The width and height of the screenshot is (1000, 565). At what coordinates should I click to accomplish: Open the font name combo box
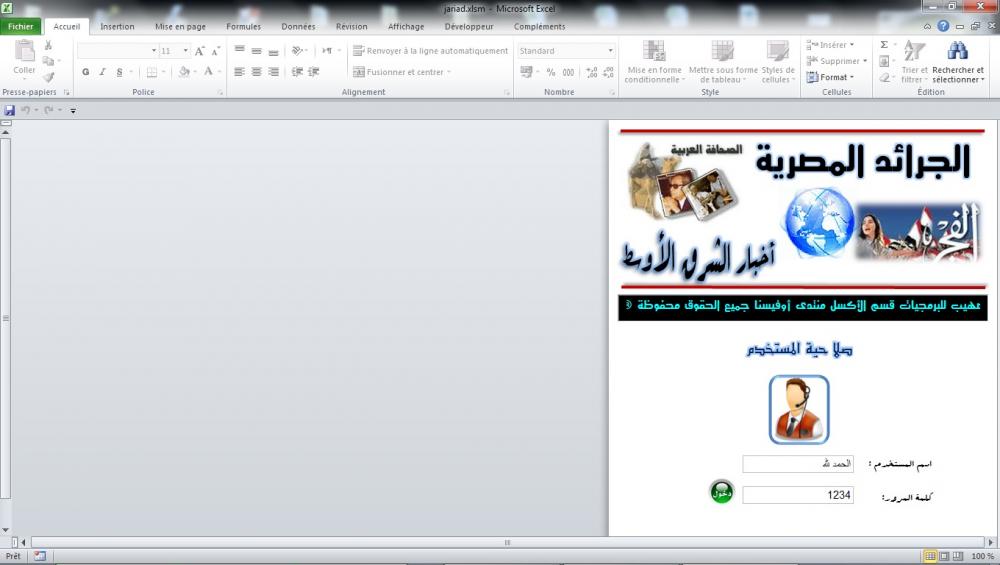(117, 50)
